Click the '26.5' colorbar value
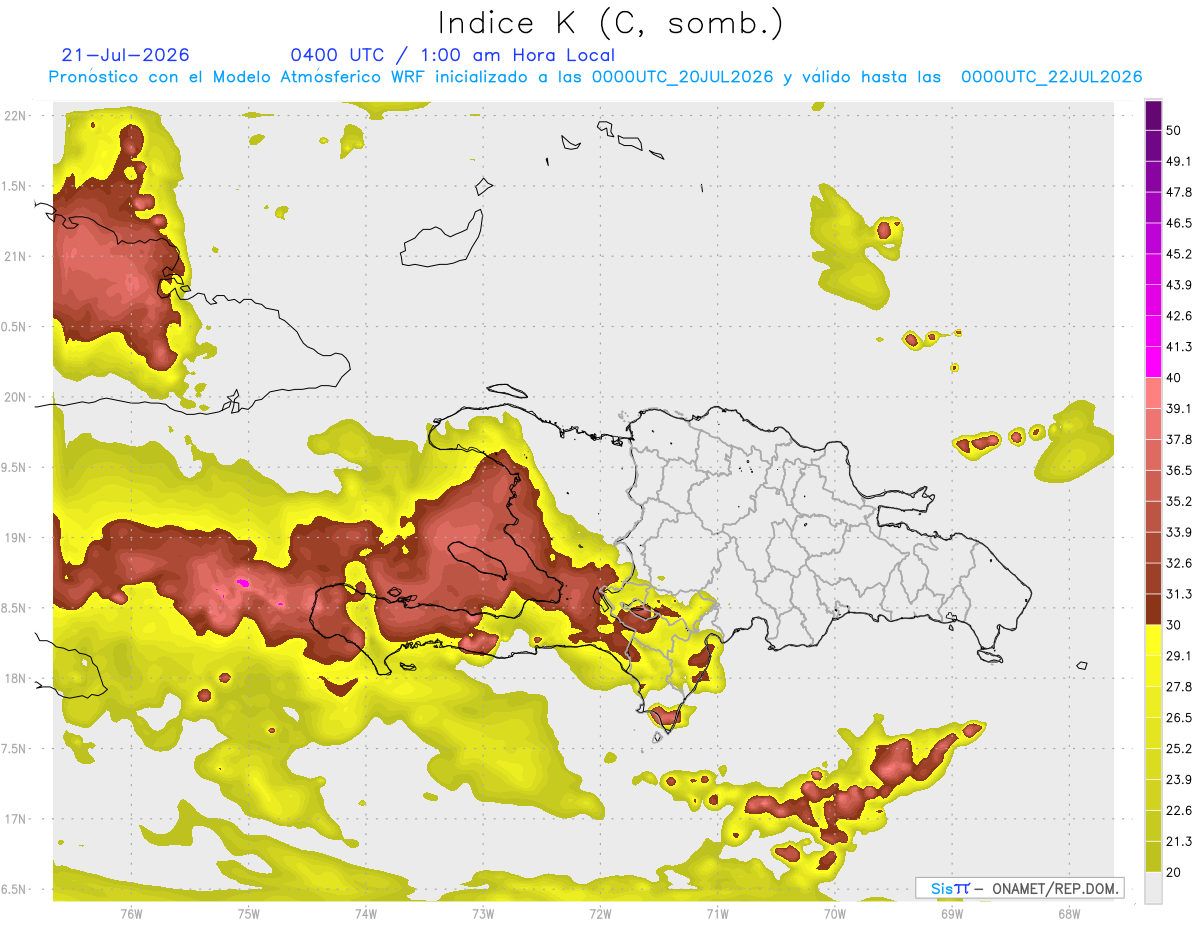The image size is (1200, 927). tap(1179, 718)
